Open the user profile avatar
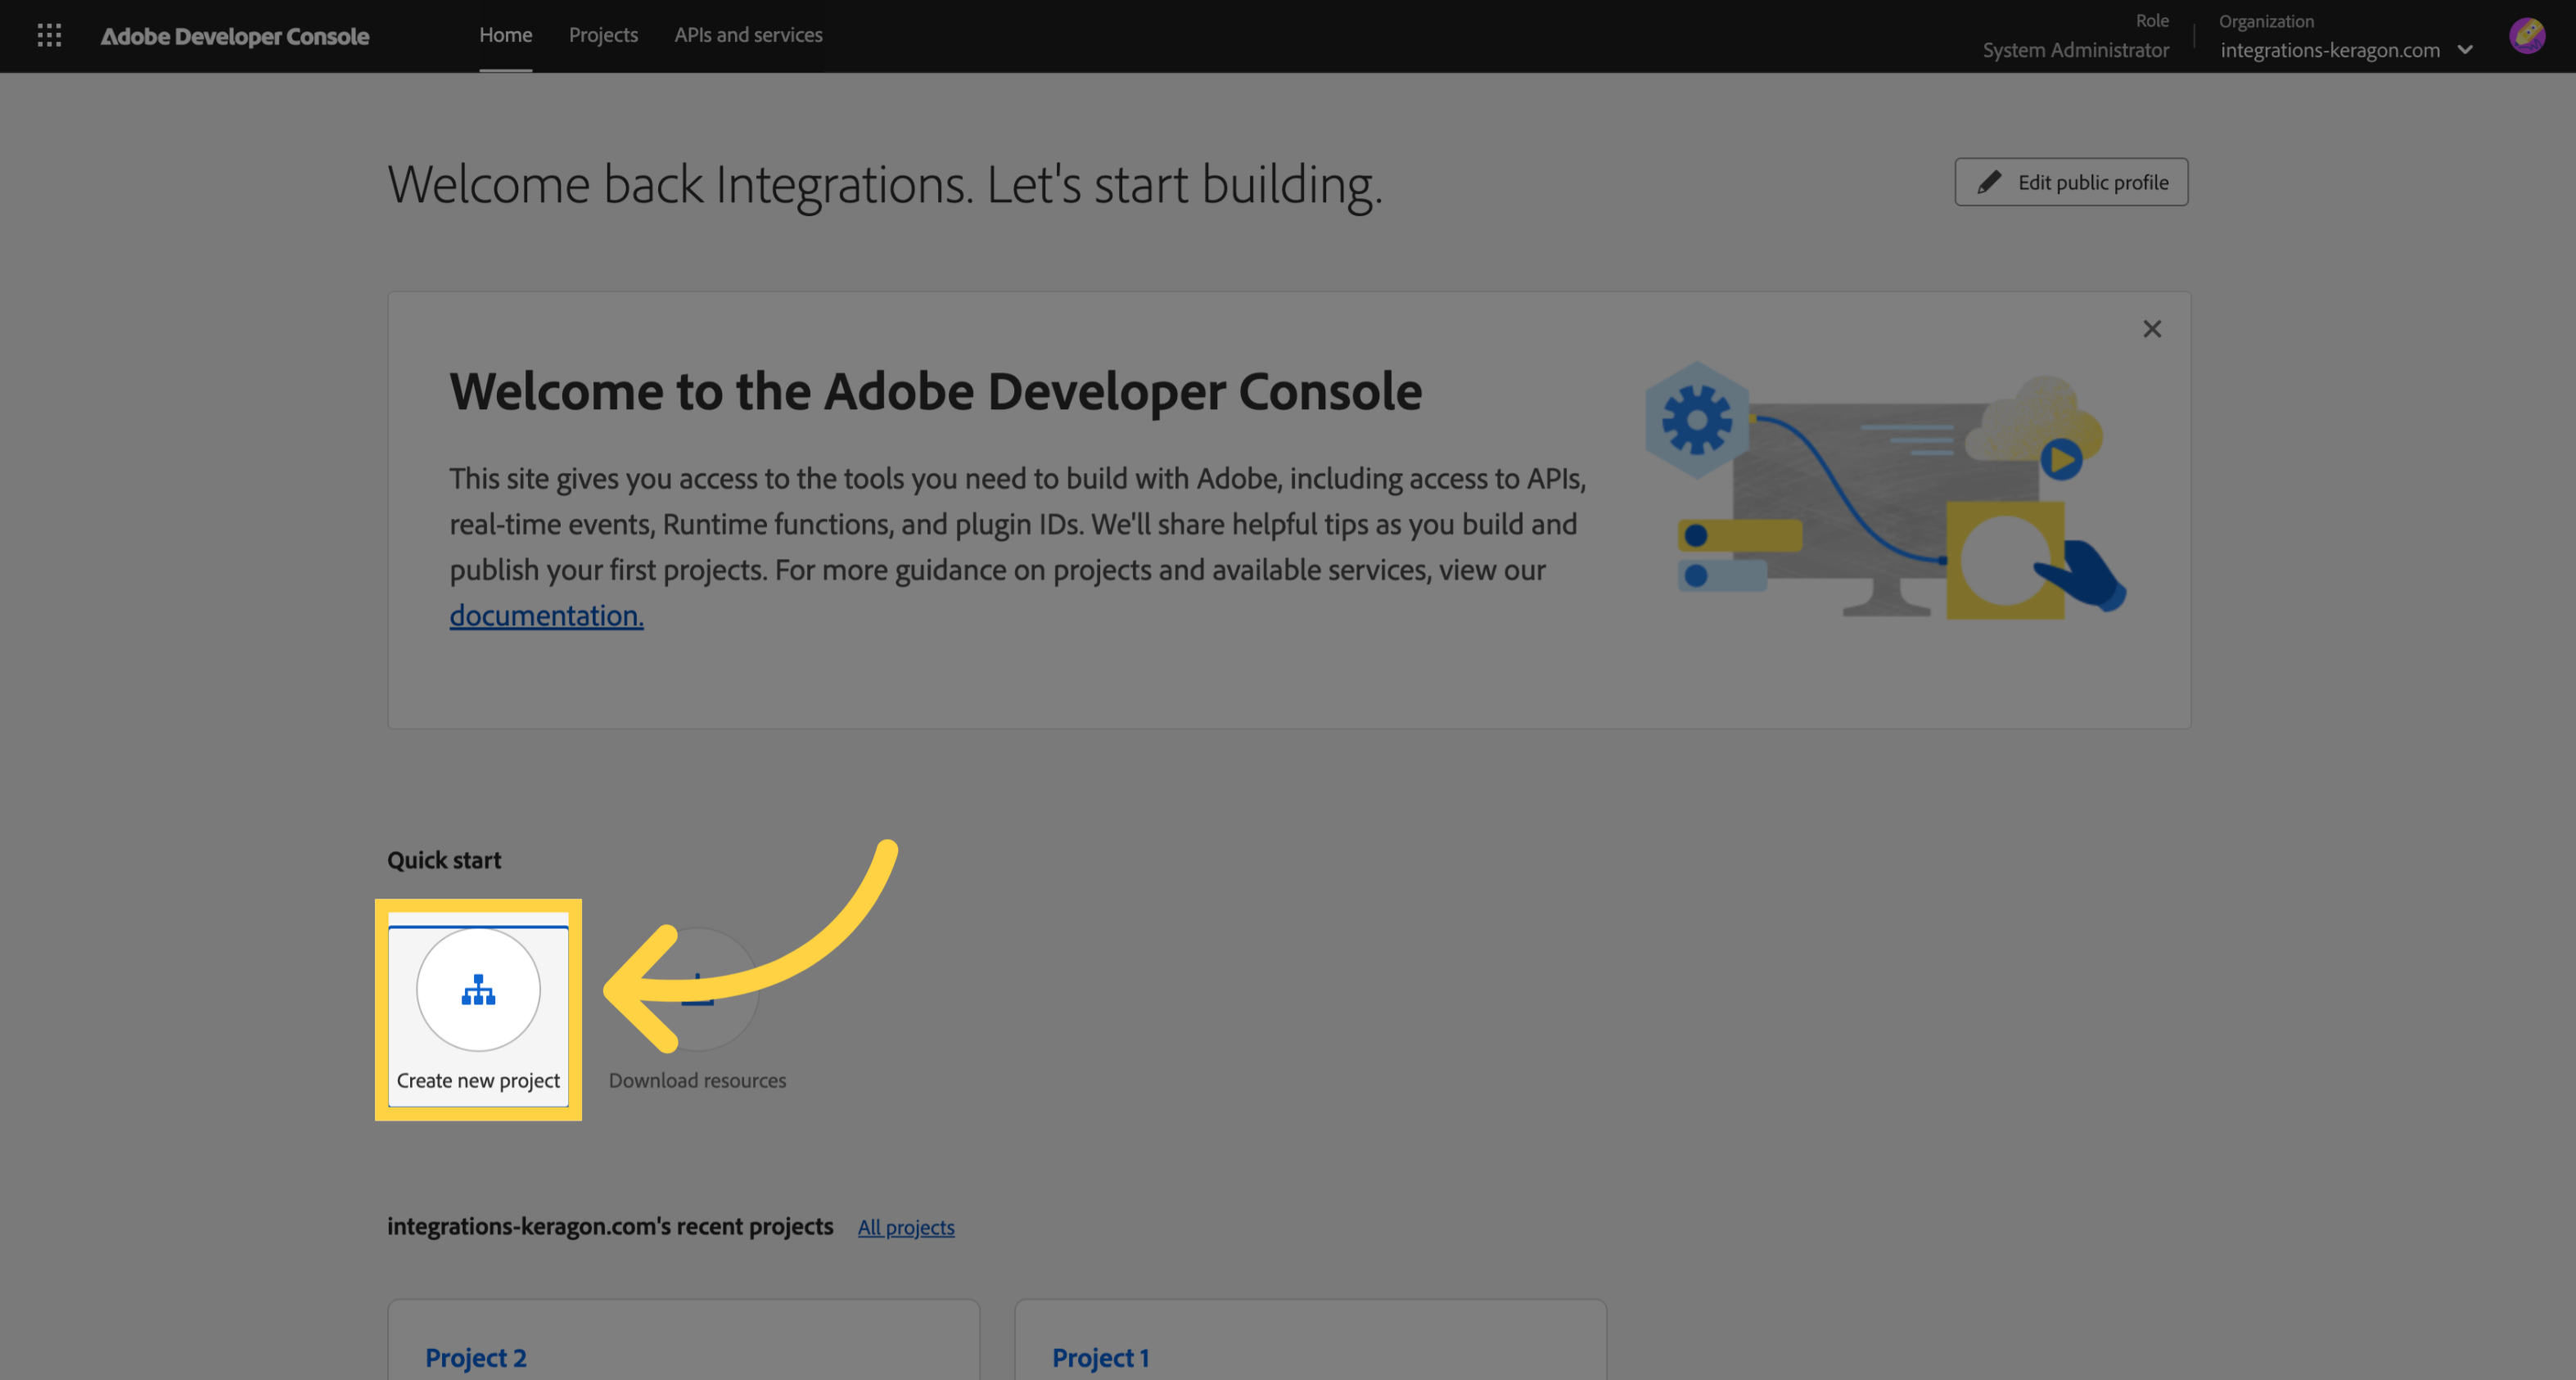2576x1380 pixels. tap(2527, 36)
